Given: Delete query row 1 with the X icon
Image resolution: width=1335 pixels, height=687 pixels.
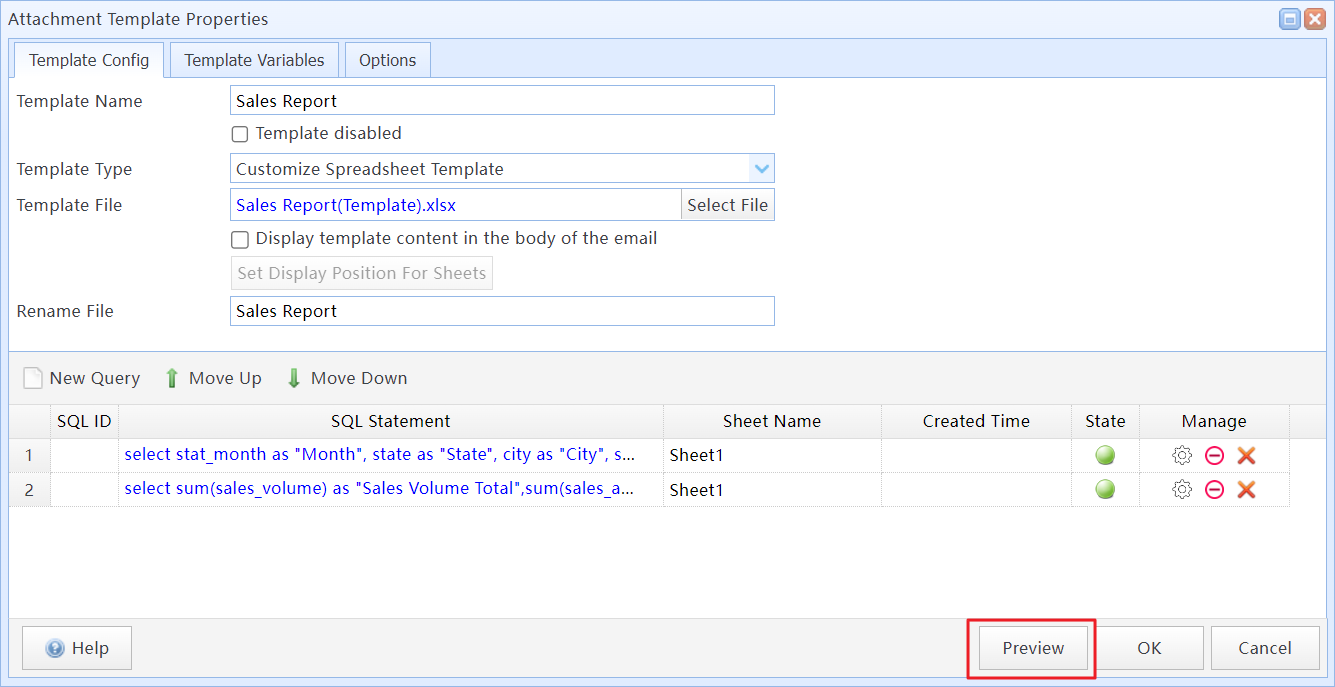Looking at the screenshot, I should click(1246, 456).
